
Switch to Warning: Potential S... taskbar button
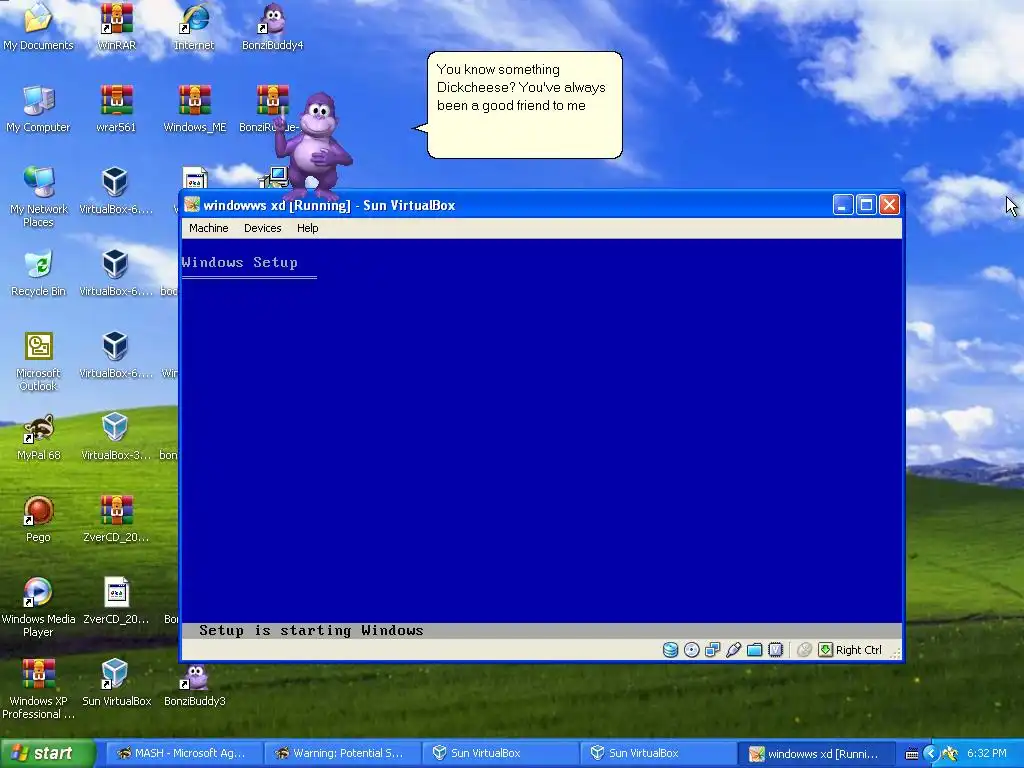click(341, 753)
